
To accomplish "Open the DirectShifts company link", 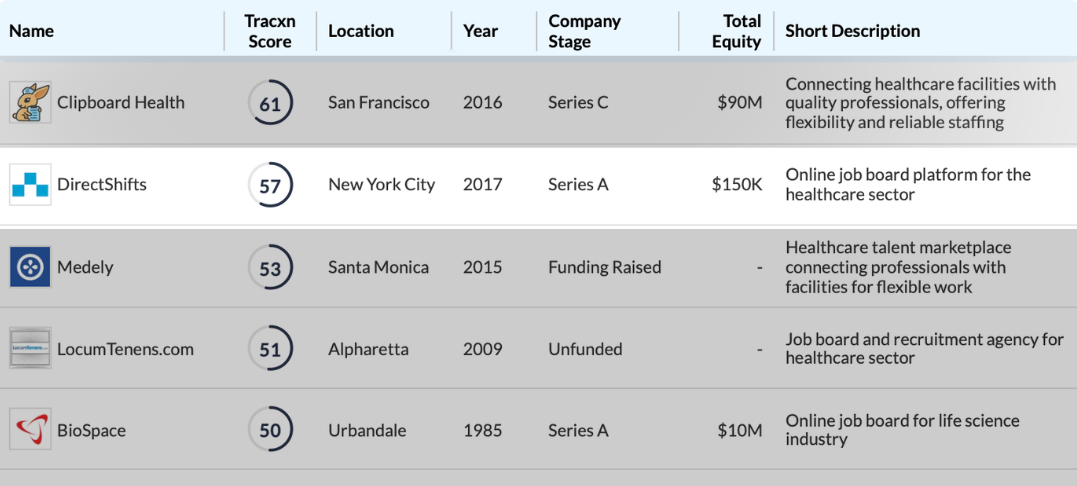I will 102,185.
